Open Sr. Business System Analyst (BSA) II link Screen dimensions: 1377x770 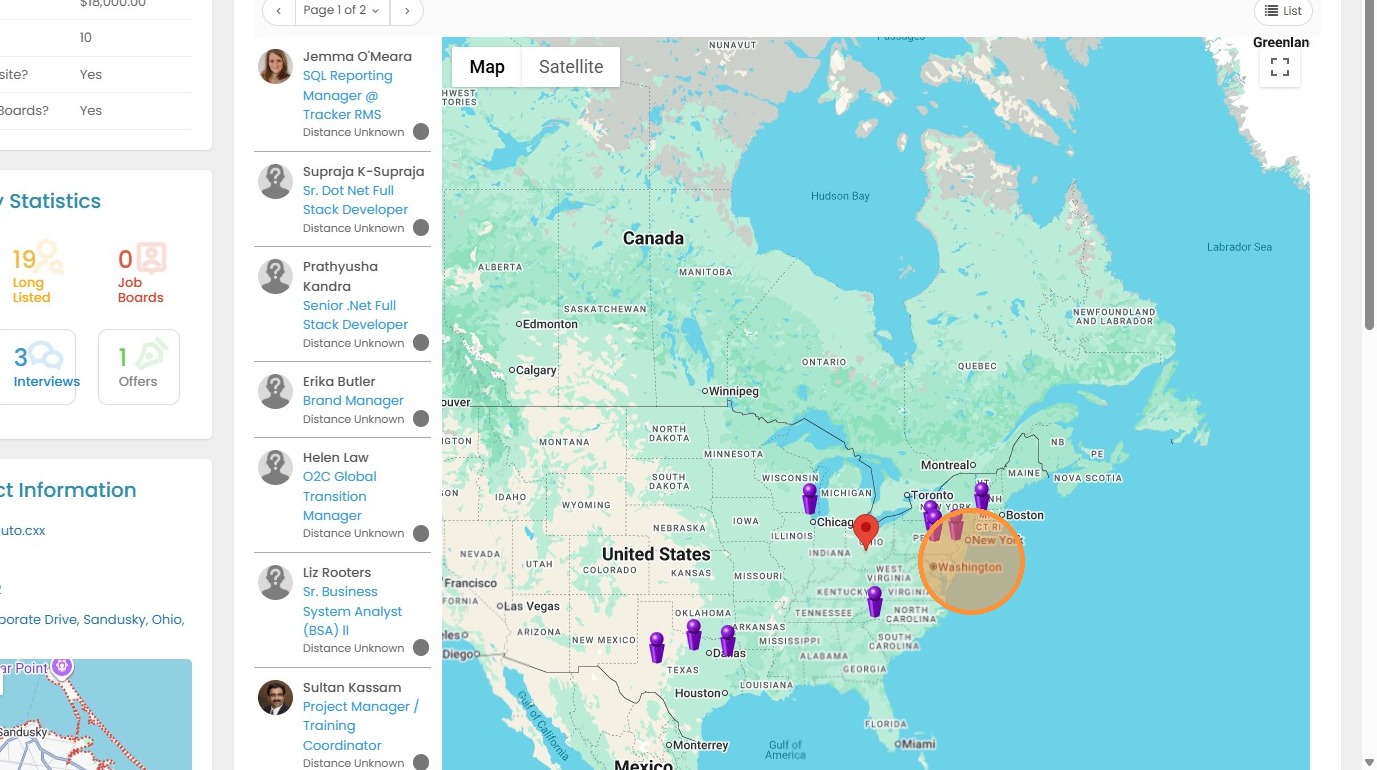click(x=353, y=611)
